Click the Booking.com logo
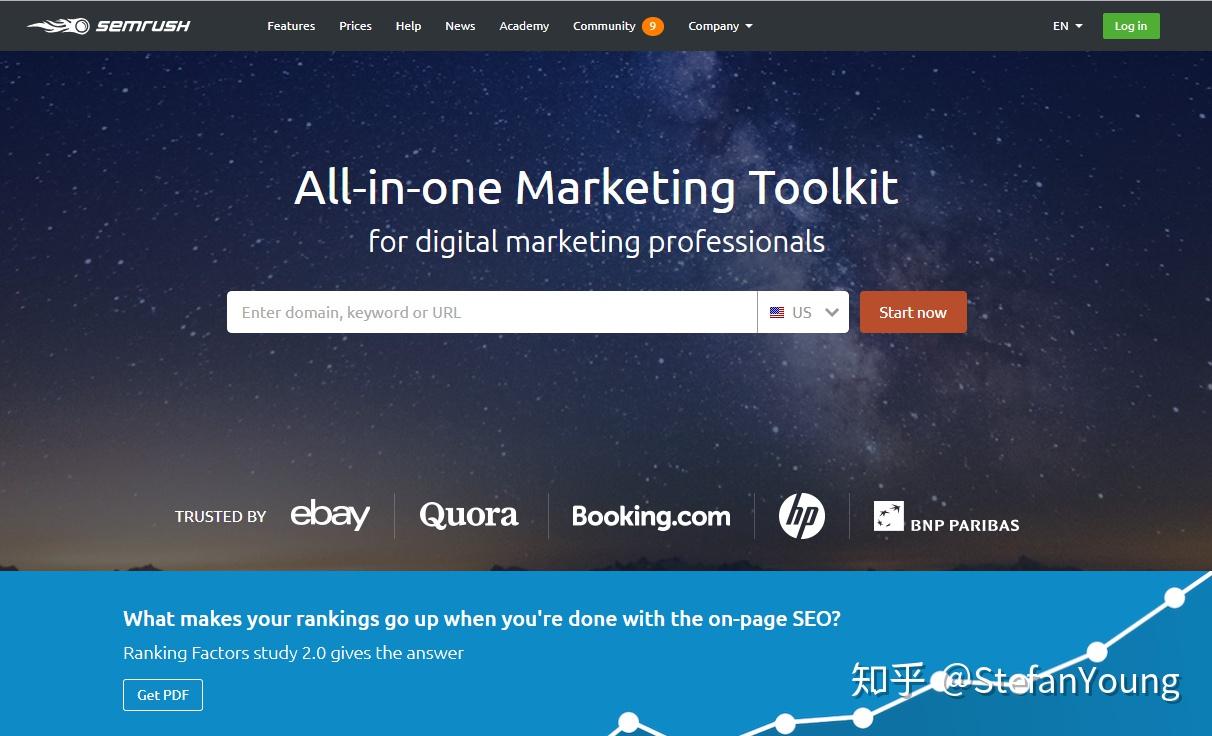The width and height of the screenshot is (1212, 736). click(651, 516)
